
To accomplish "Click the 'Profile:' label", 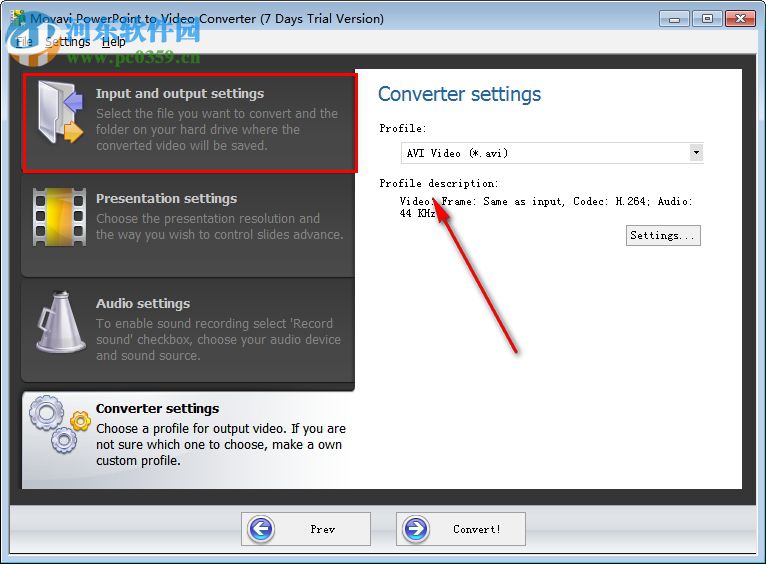I will coord(403,128).
